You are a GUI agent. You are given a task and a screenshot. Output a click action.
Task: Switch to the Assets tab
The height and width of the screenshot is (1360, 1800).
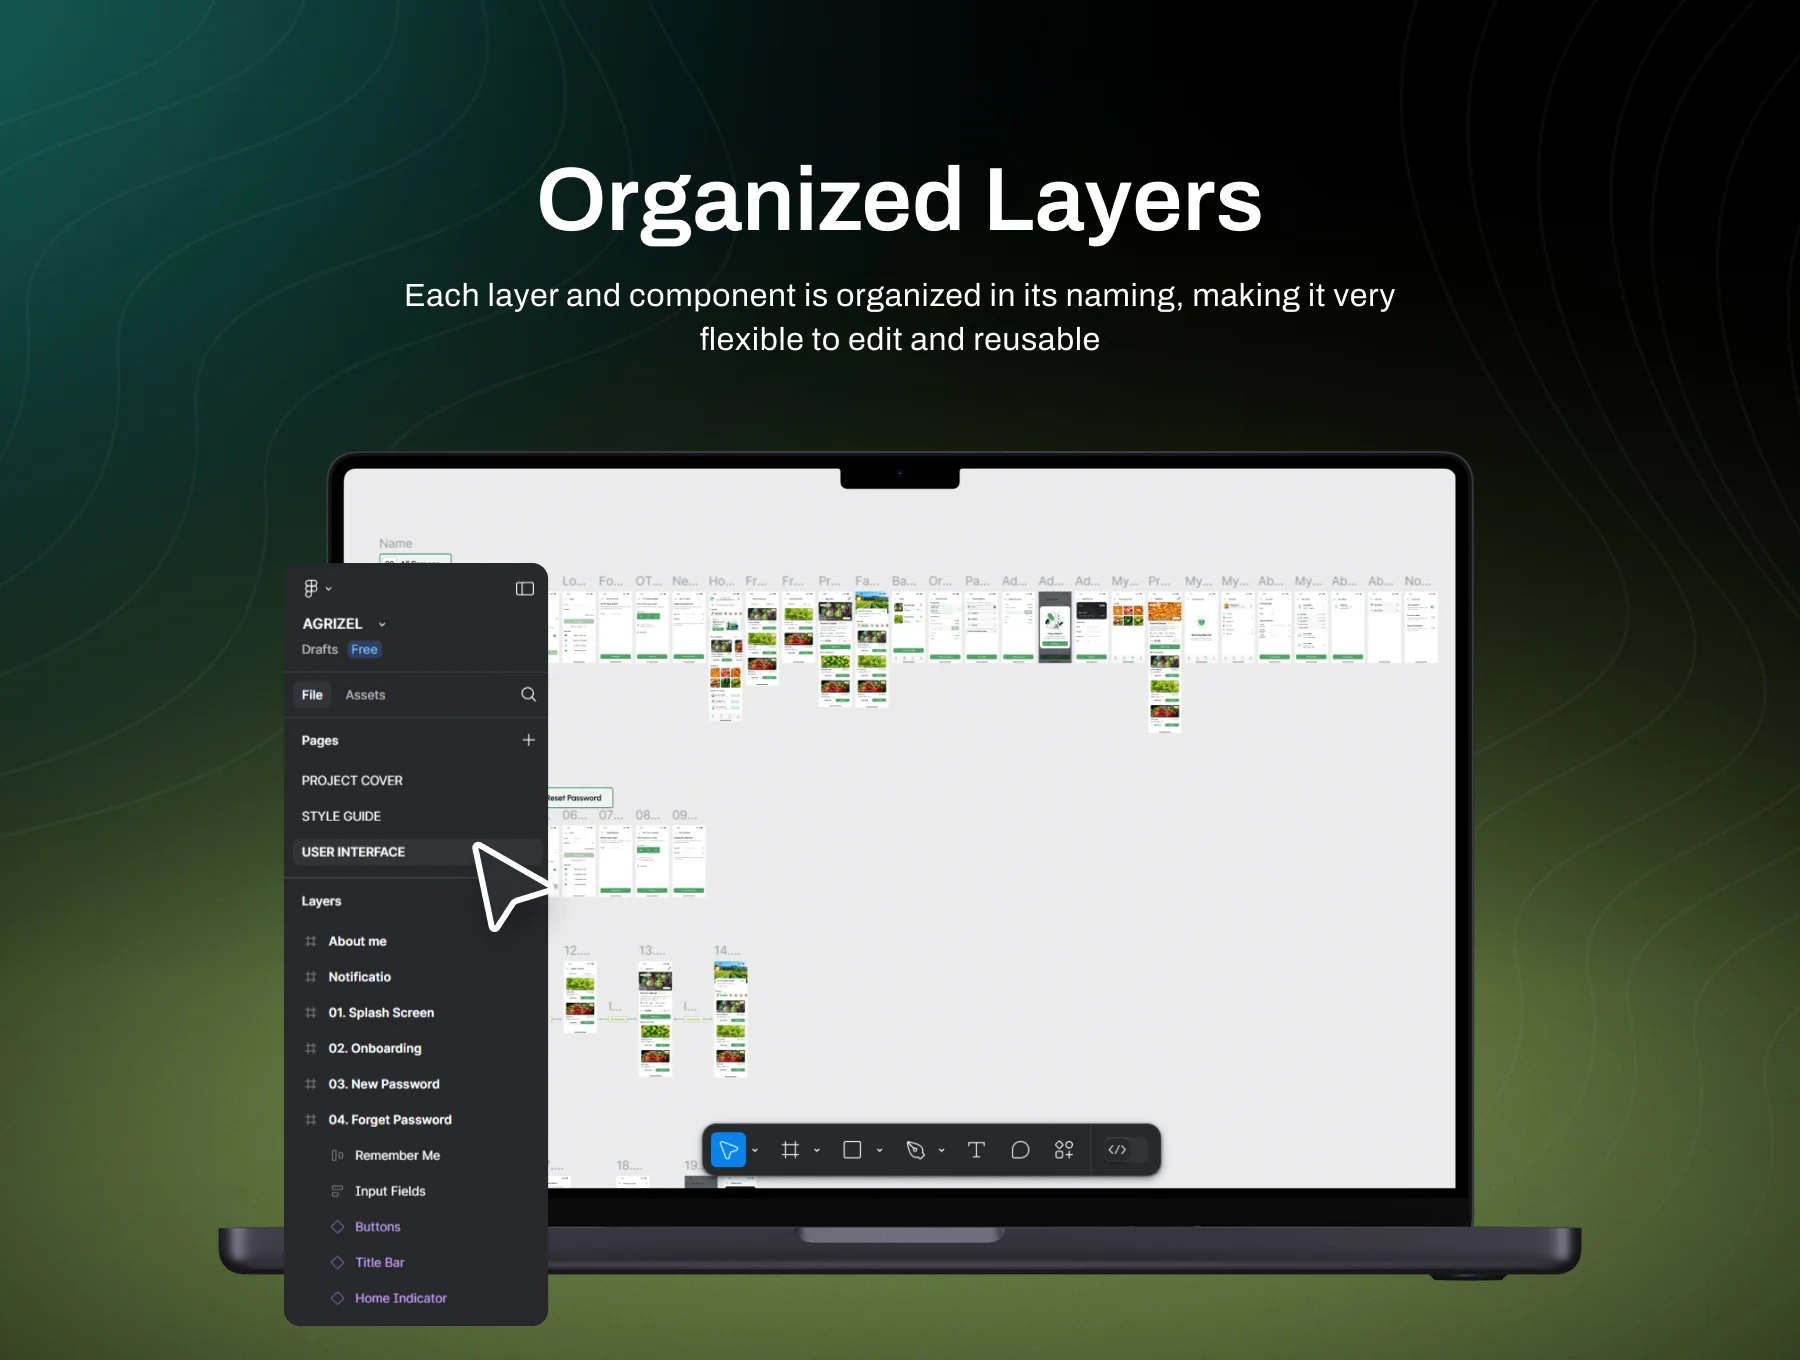365,695
